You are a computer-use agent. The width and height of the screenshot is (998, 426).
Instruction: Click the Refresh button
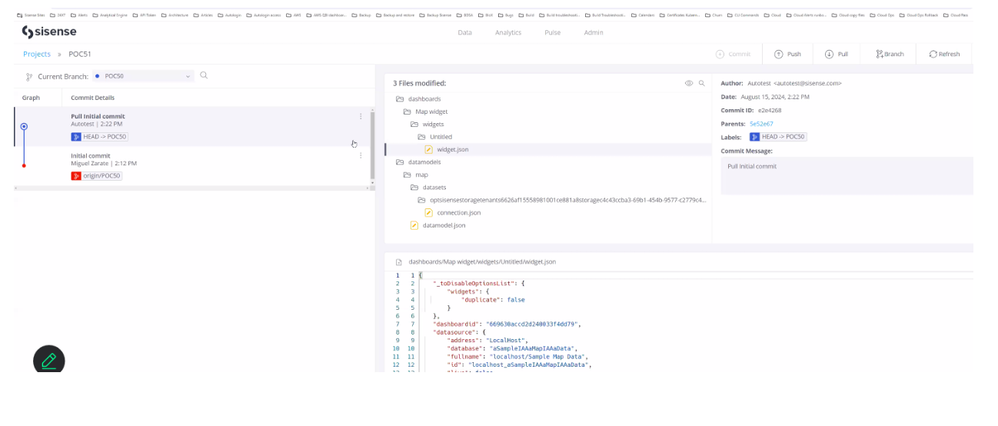click(943, 54)
